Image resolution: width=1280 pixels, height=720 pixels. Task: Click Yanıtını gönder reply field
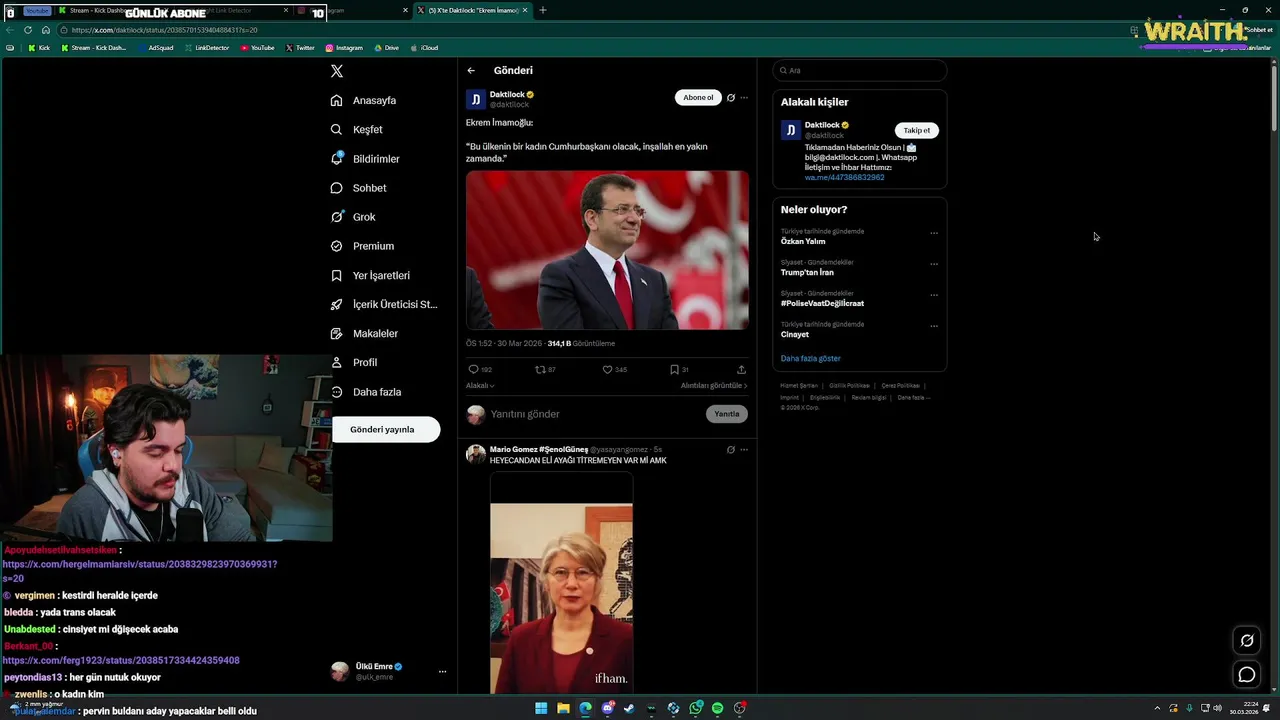[x=595, y=414]
